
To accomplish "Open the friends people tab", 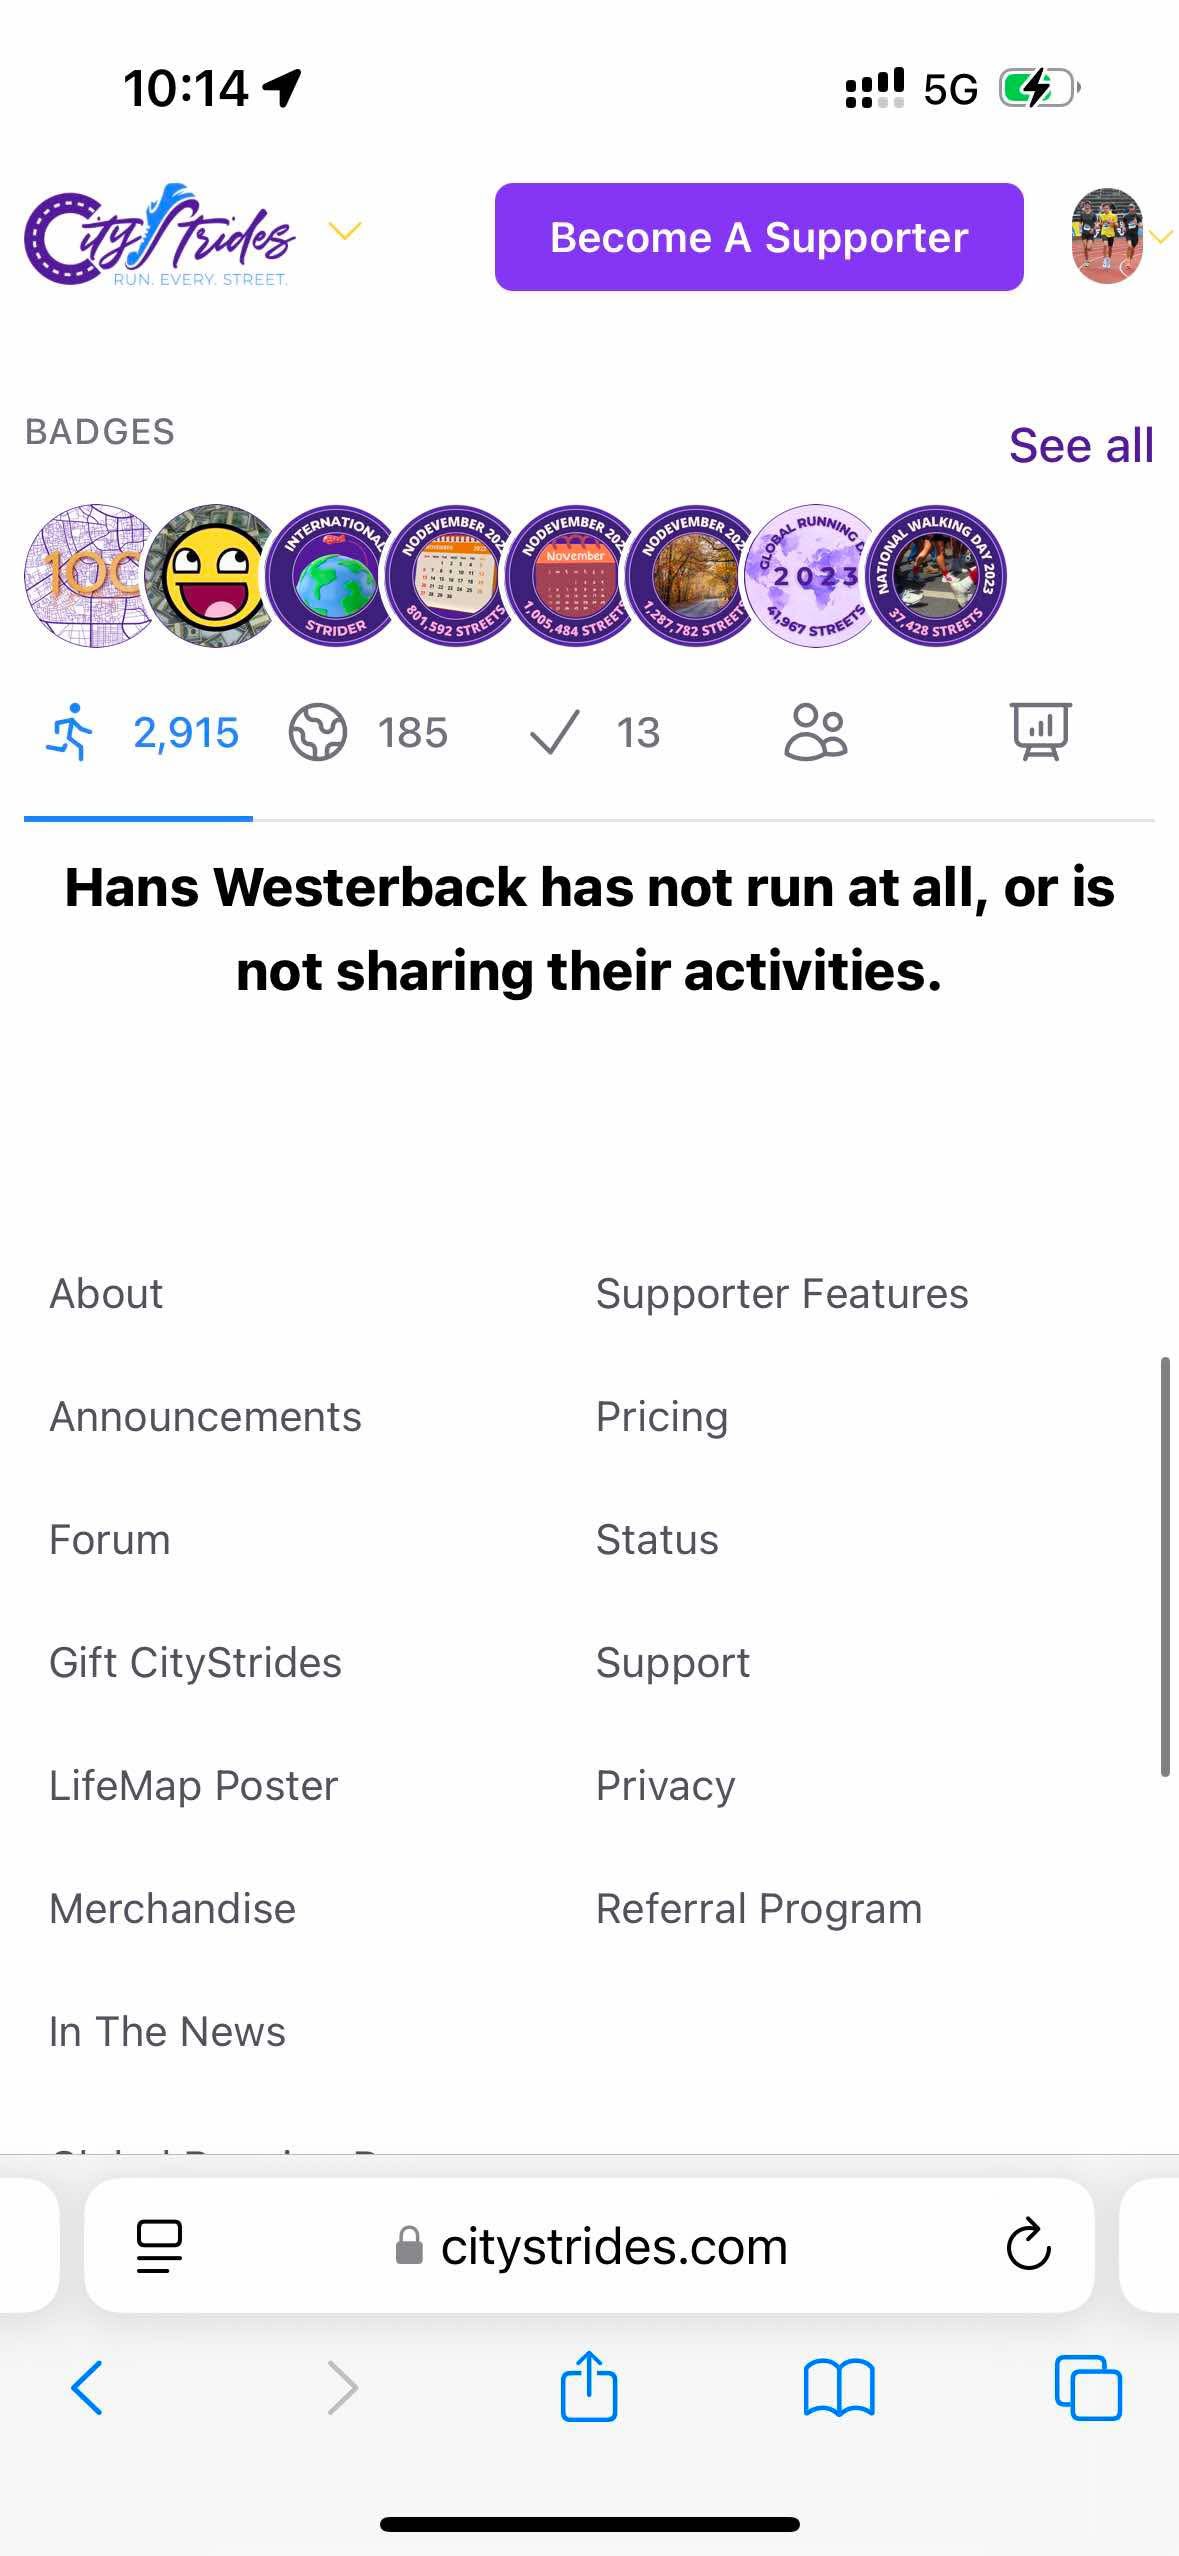I will [x=815, y=733].
